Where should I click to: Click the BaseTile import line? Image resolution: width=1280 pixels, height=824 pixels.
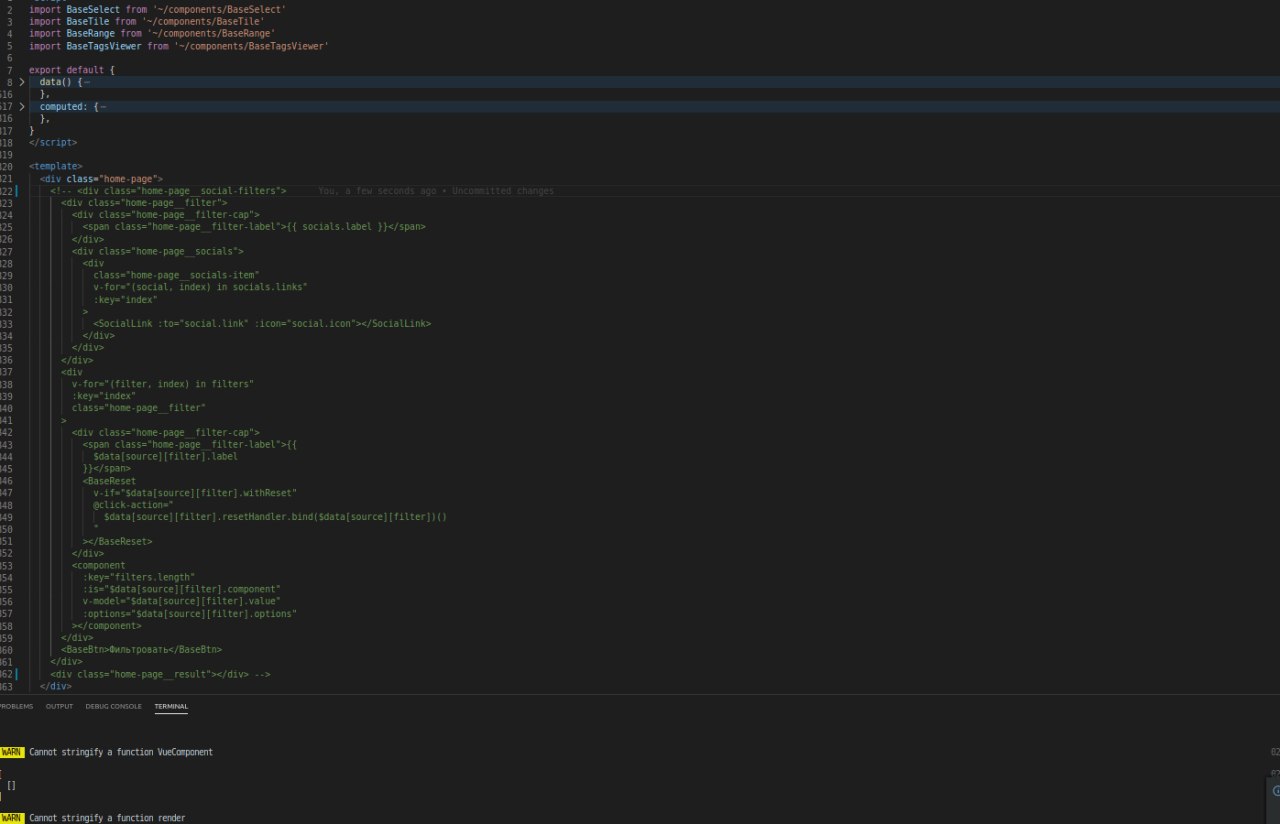[x=147, y=21]
